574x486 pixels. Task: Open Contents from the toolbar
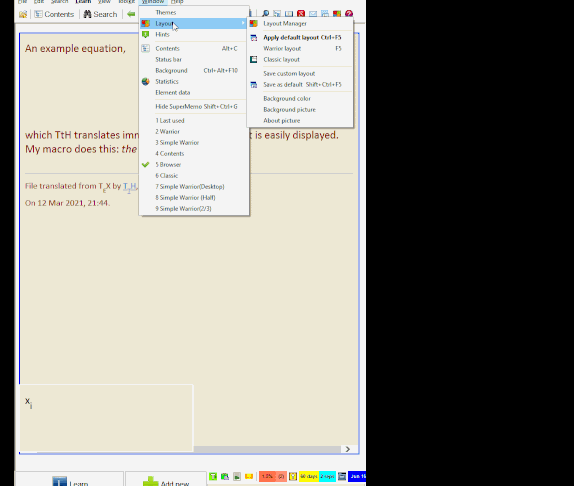[54, 14]
